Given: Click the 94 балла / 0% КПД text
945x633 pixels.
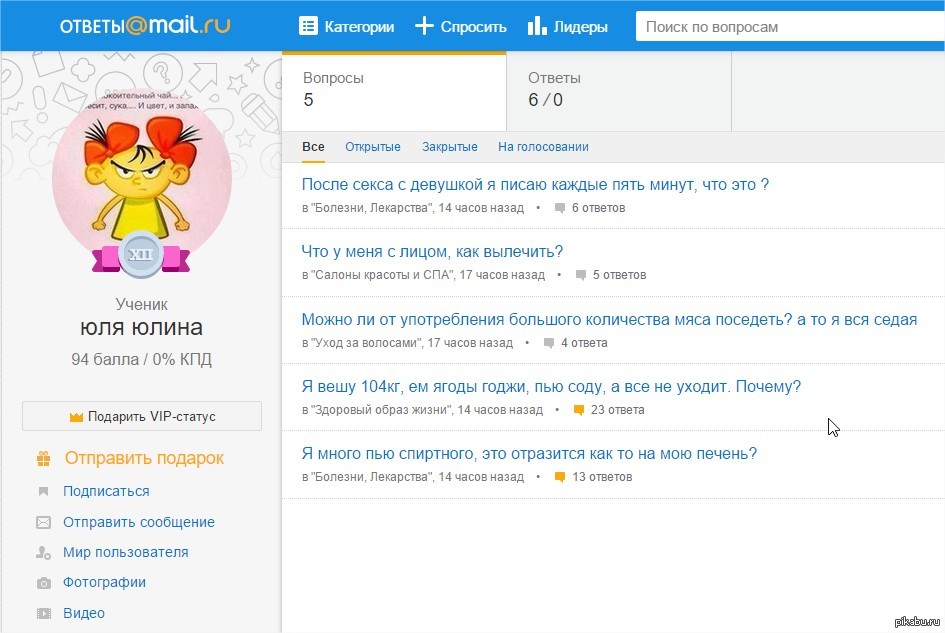Looking at the screenshot, I should [x=142, y=359].
